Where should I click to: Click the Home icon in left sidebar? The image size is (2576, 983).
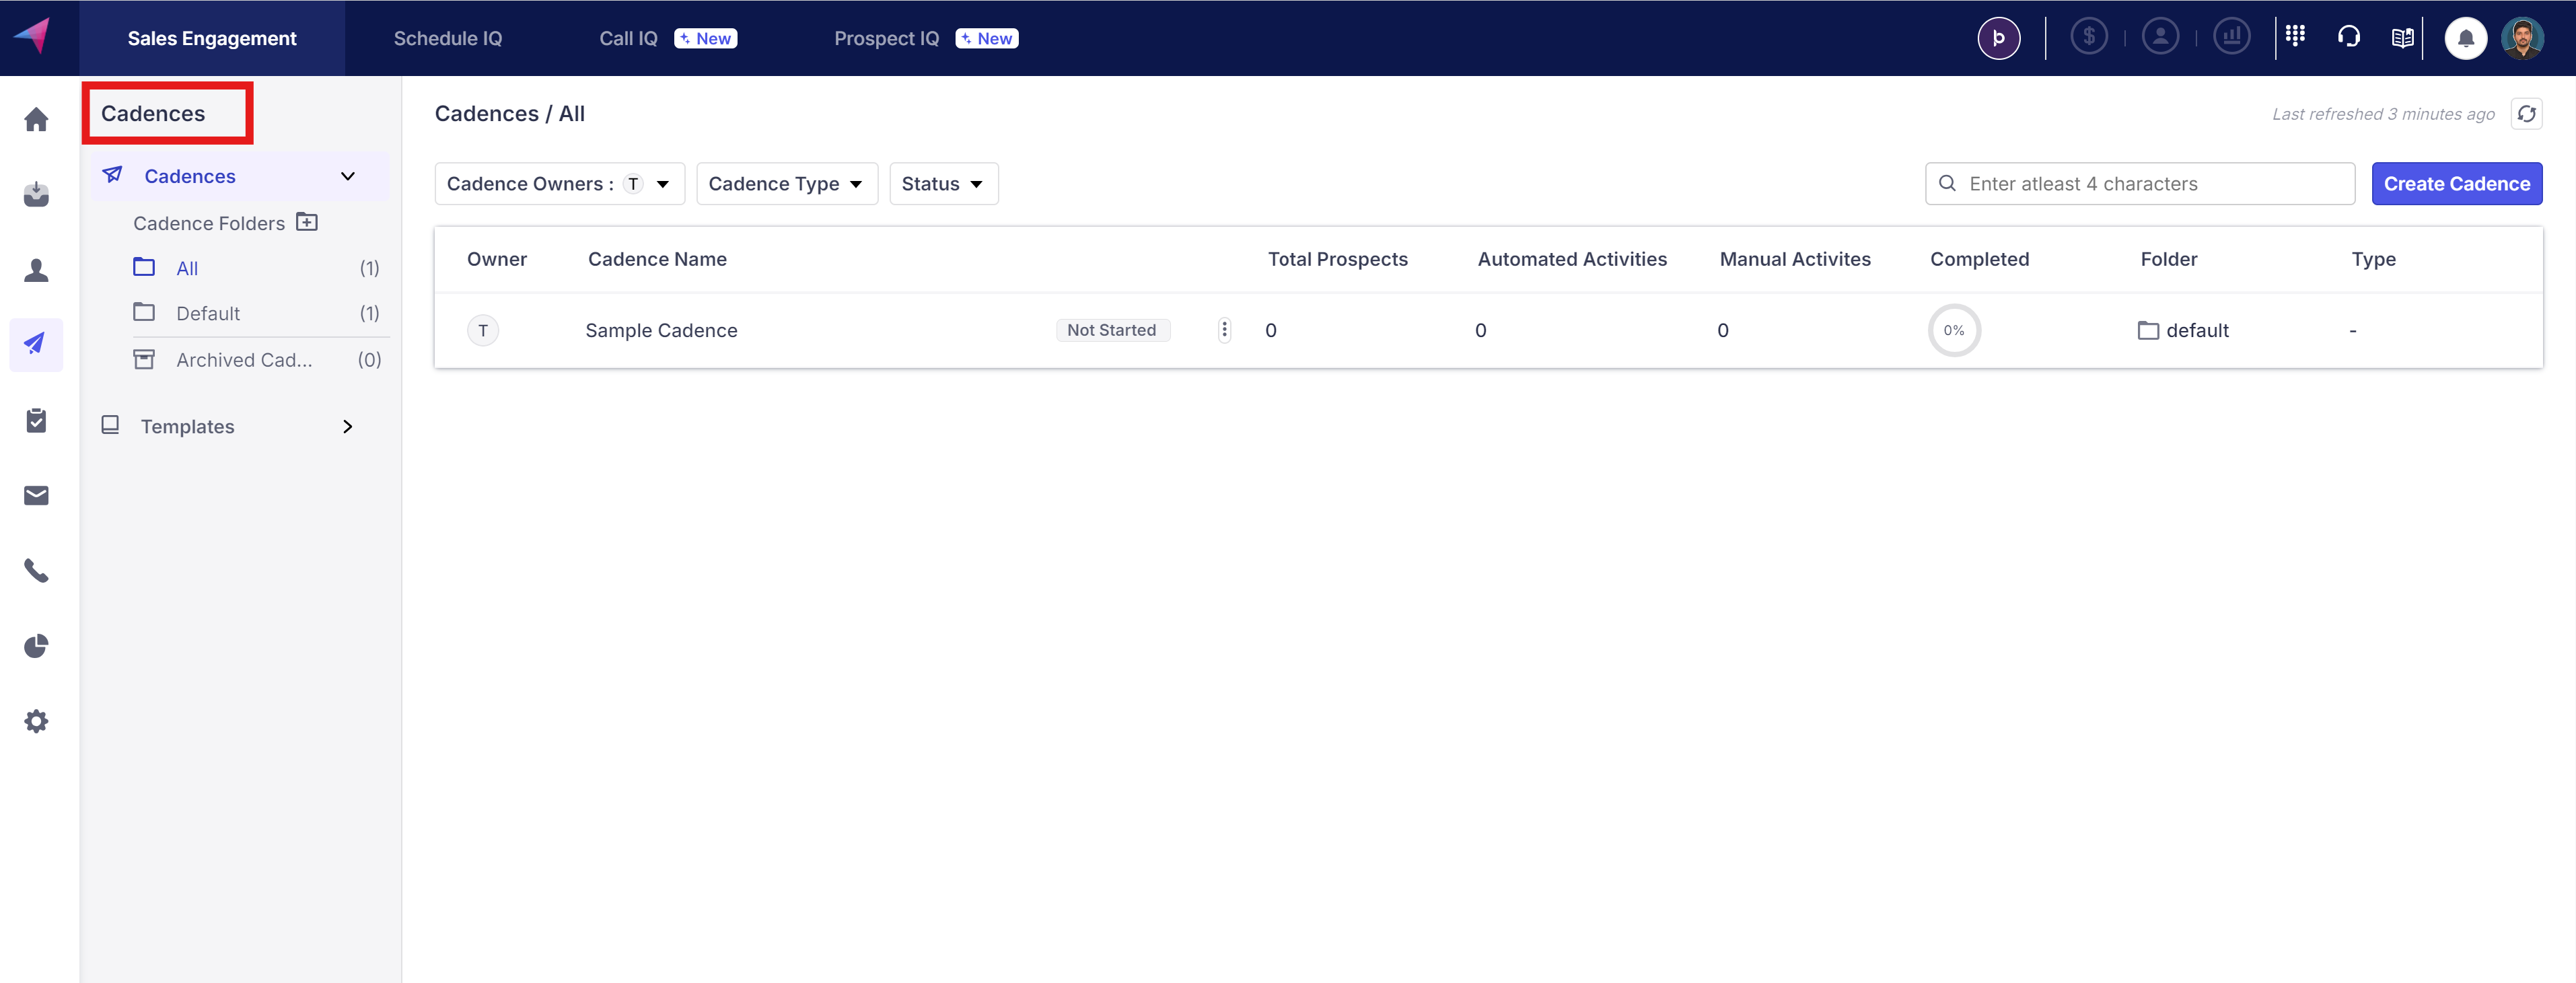36,119
